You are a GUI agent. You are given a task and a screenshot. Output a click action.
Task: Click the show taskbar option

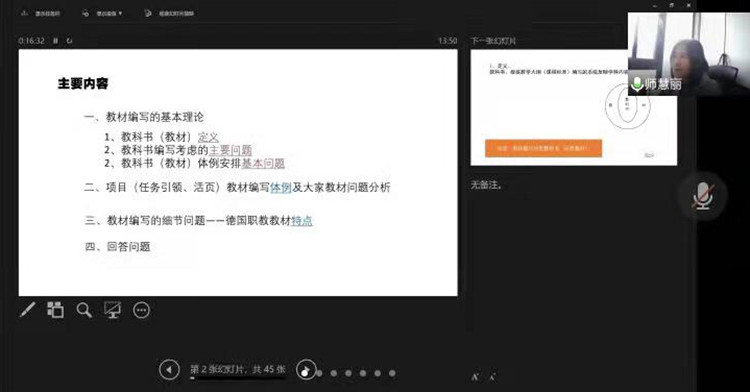point(41,13)
